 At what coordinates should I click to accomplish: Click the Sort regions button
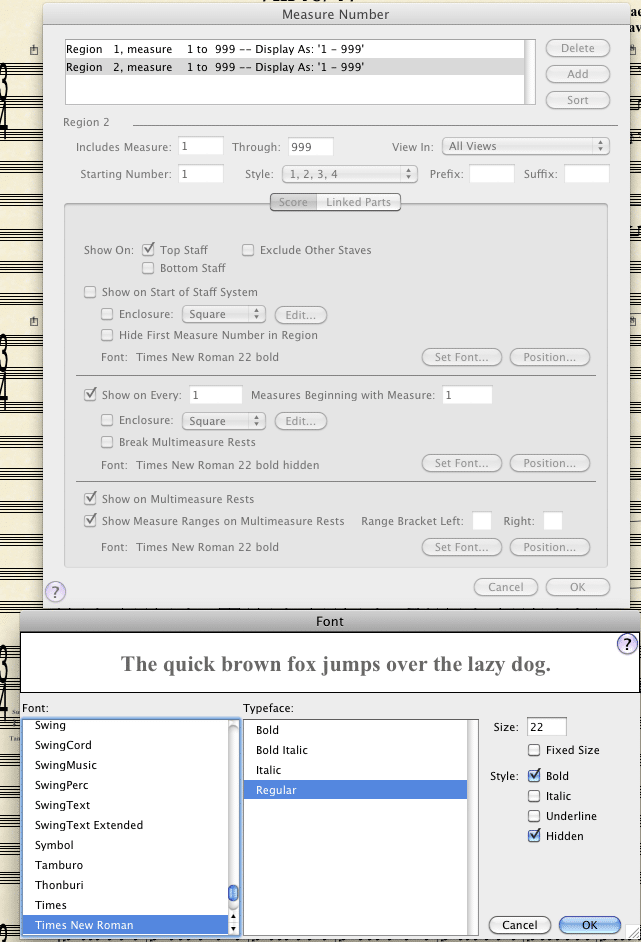point(577,100)
